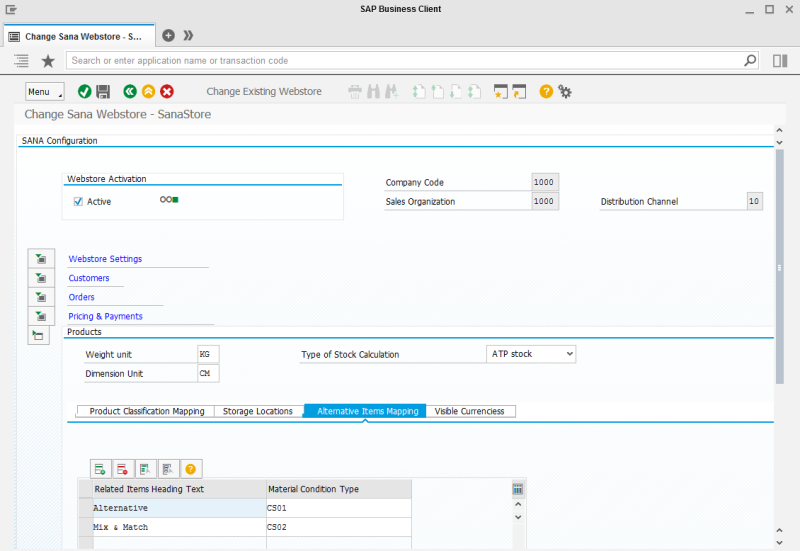Screen dimensions: 800x551
Task: Click the Find binoculars icon
Action: click(x=373, y=92)
